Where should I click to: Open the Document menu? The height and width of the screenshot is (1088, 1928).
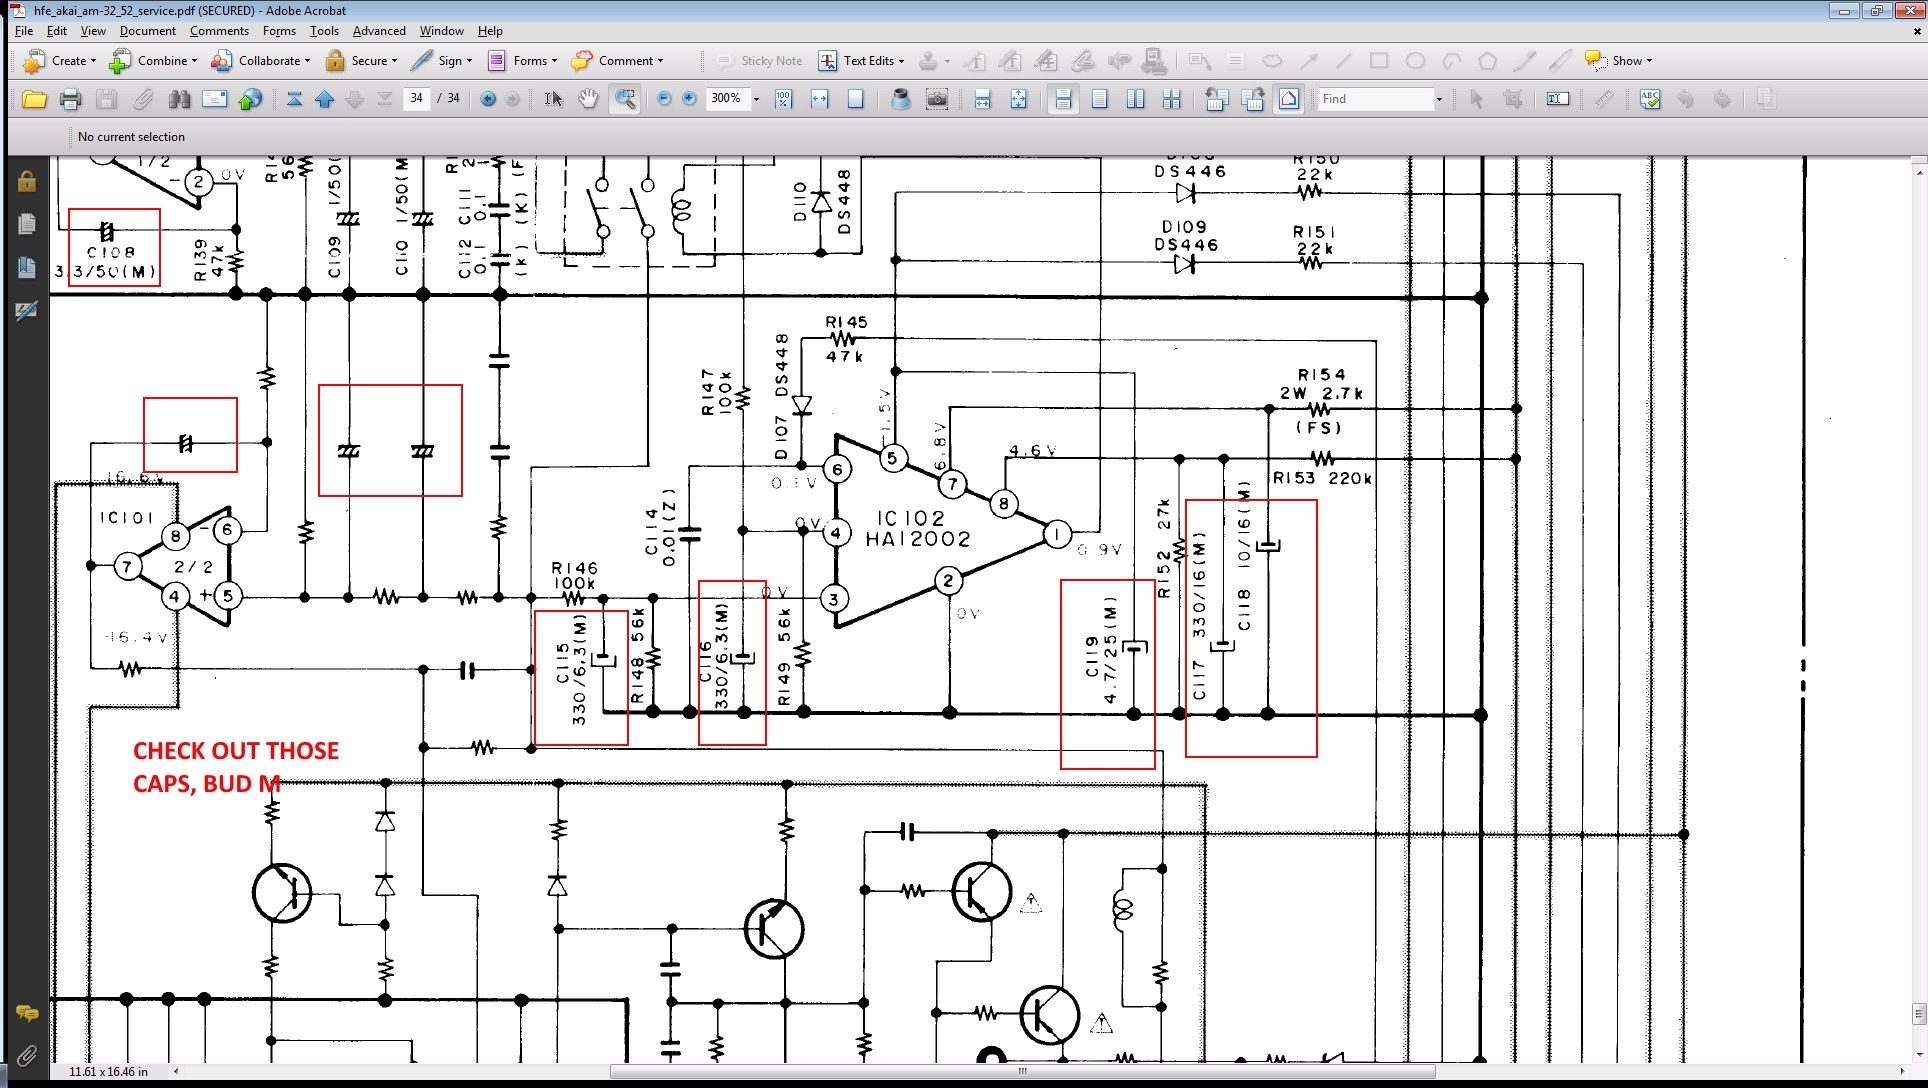click(x=147, y=31)
